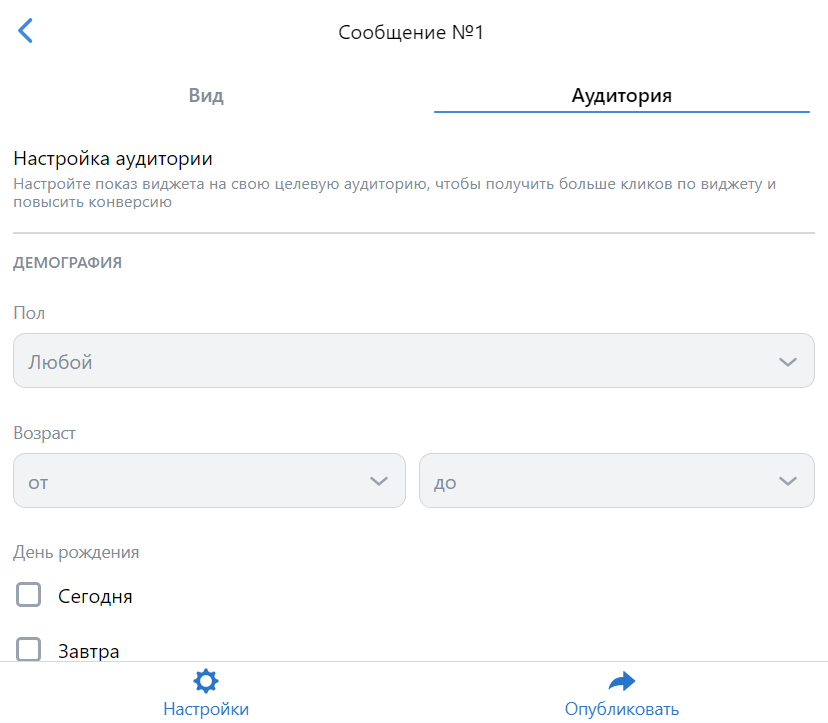This screenshot has height=723, width=828.
Task: Click the ДЕМОГРАФИЯ section header
Action: pos(68,263)
